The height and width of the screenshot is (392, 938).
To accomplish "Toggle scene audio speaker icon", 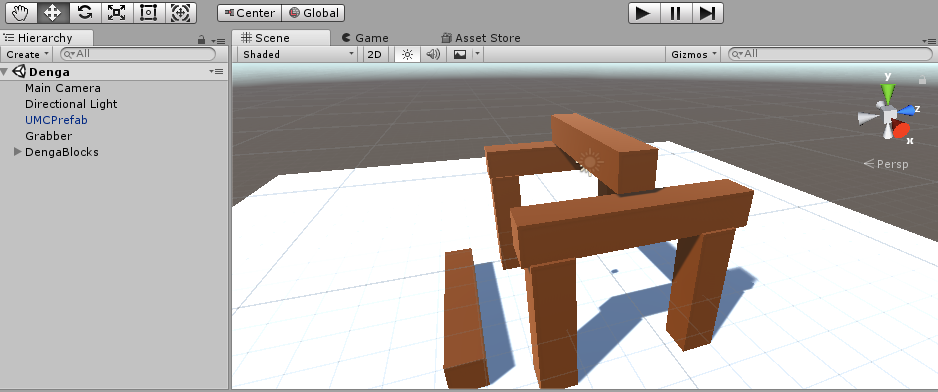I will pyautogui.click(x=433, y=54).
